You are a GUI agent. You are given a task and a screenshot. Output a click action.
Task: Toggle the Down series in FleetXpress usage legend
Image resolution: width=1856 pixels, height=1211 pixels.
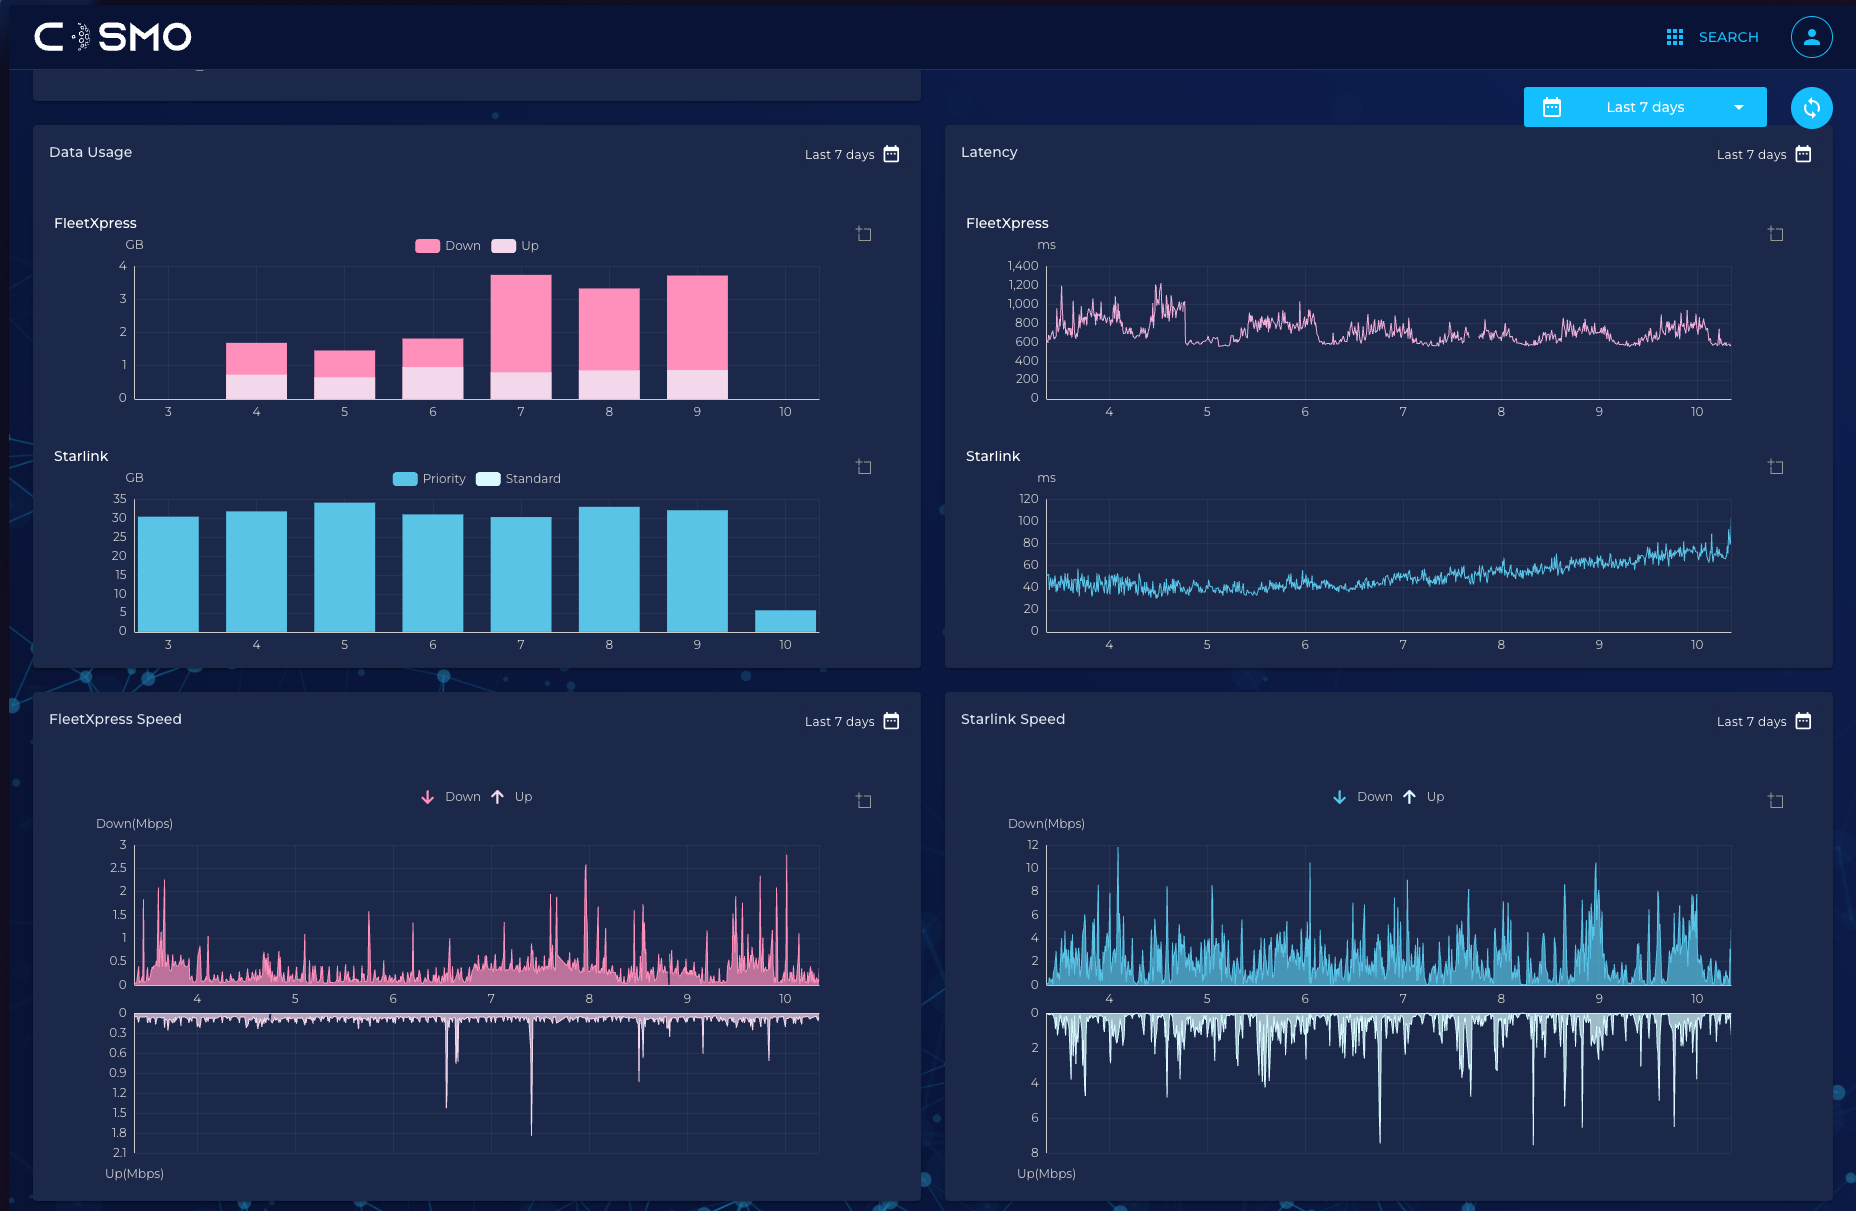[x=448, y=246]
